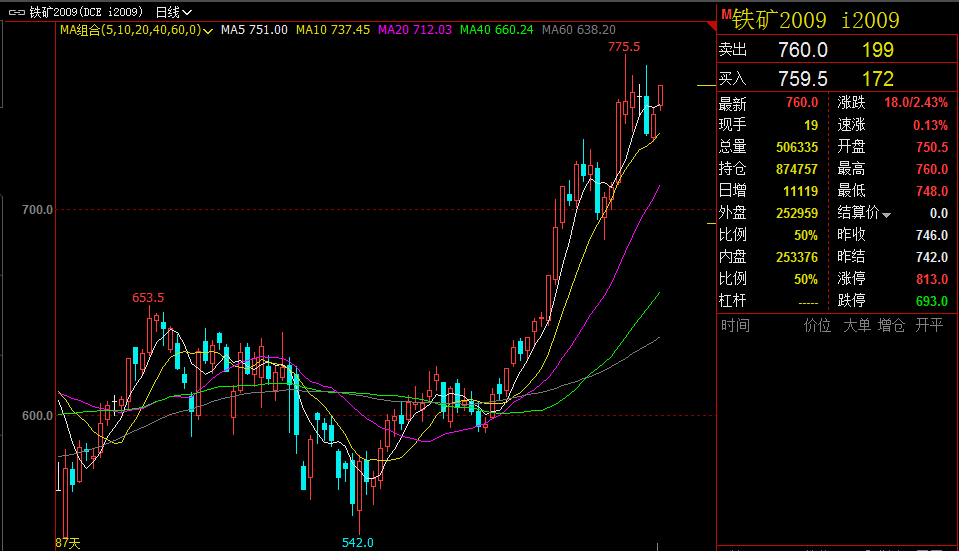This screenshot has height=551, width=959.
Task: Click the 大单 column header
Action: pyautogui.click(x=857, y=325)
